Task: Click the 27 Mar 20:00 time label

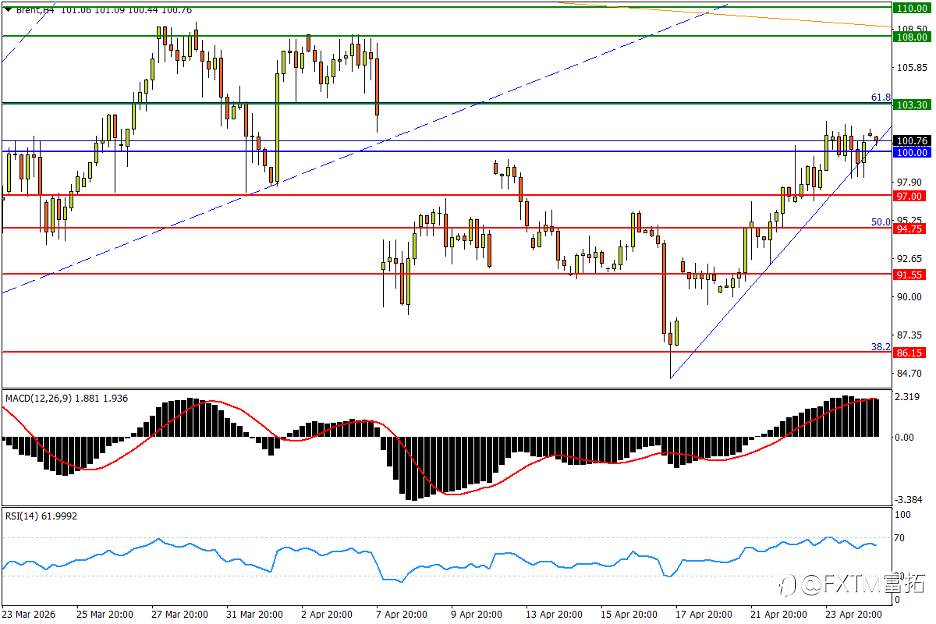Action: point(180,614)
